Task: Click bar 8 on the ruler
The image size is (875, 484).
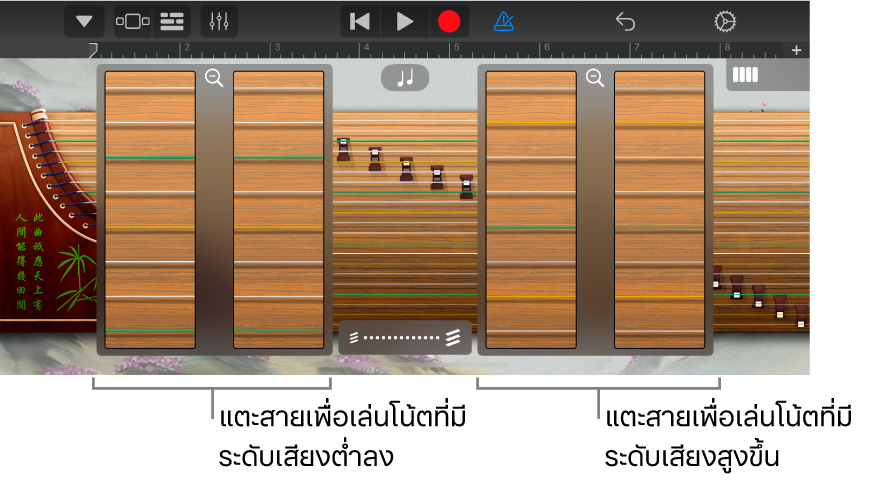Action: [727, 48]
